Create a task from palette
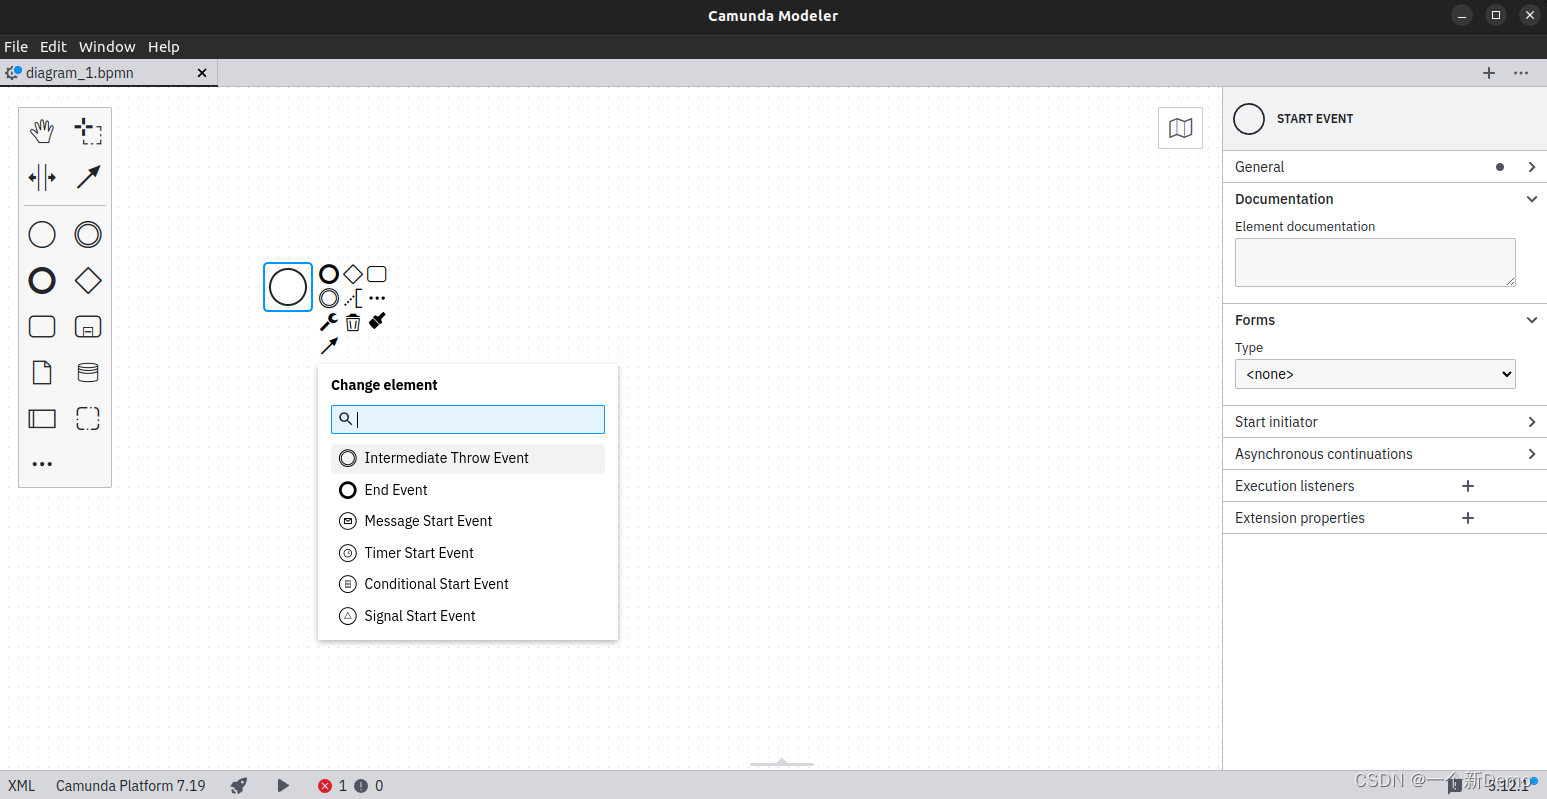 pyautogui.click(x=42, y=327)
